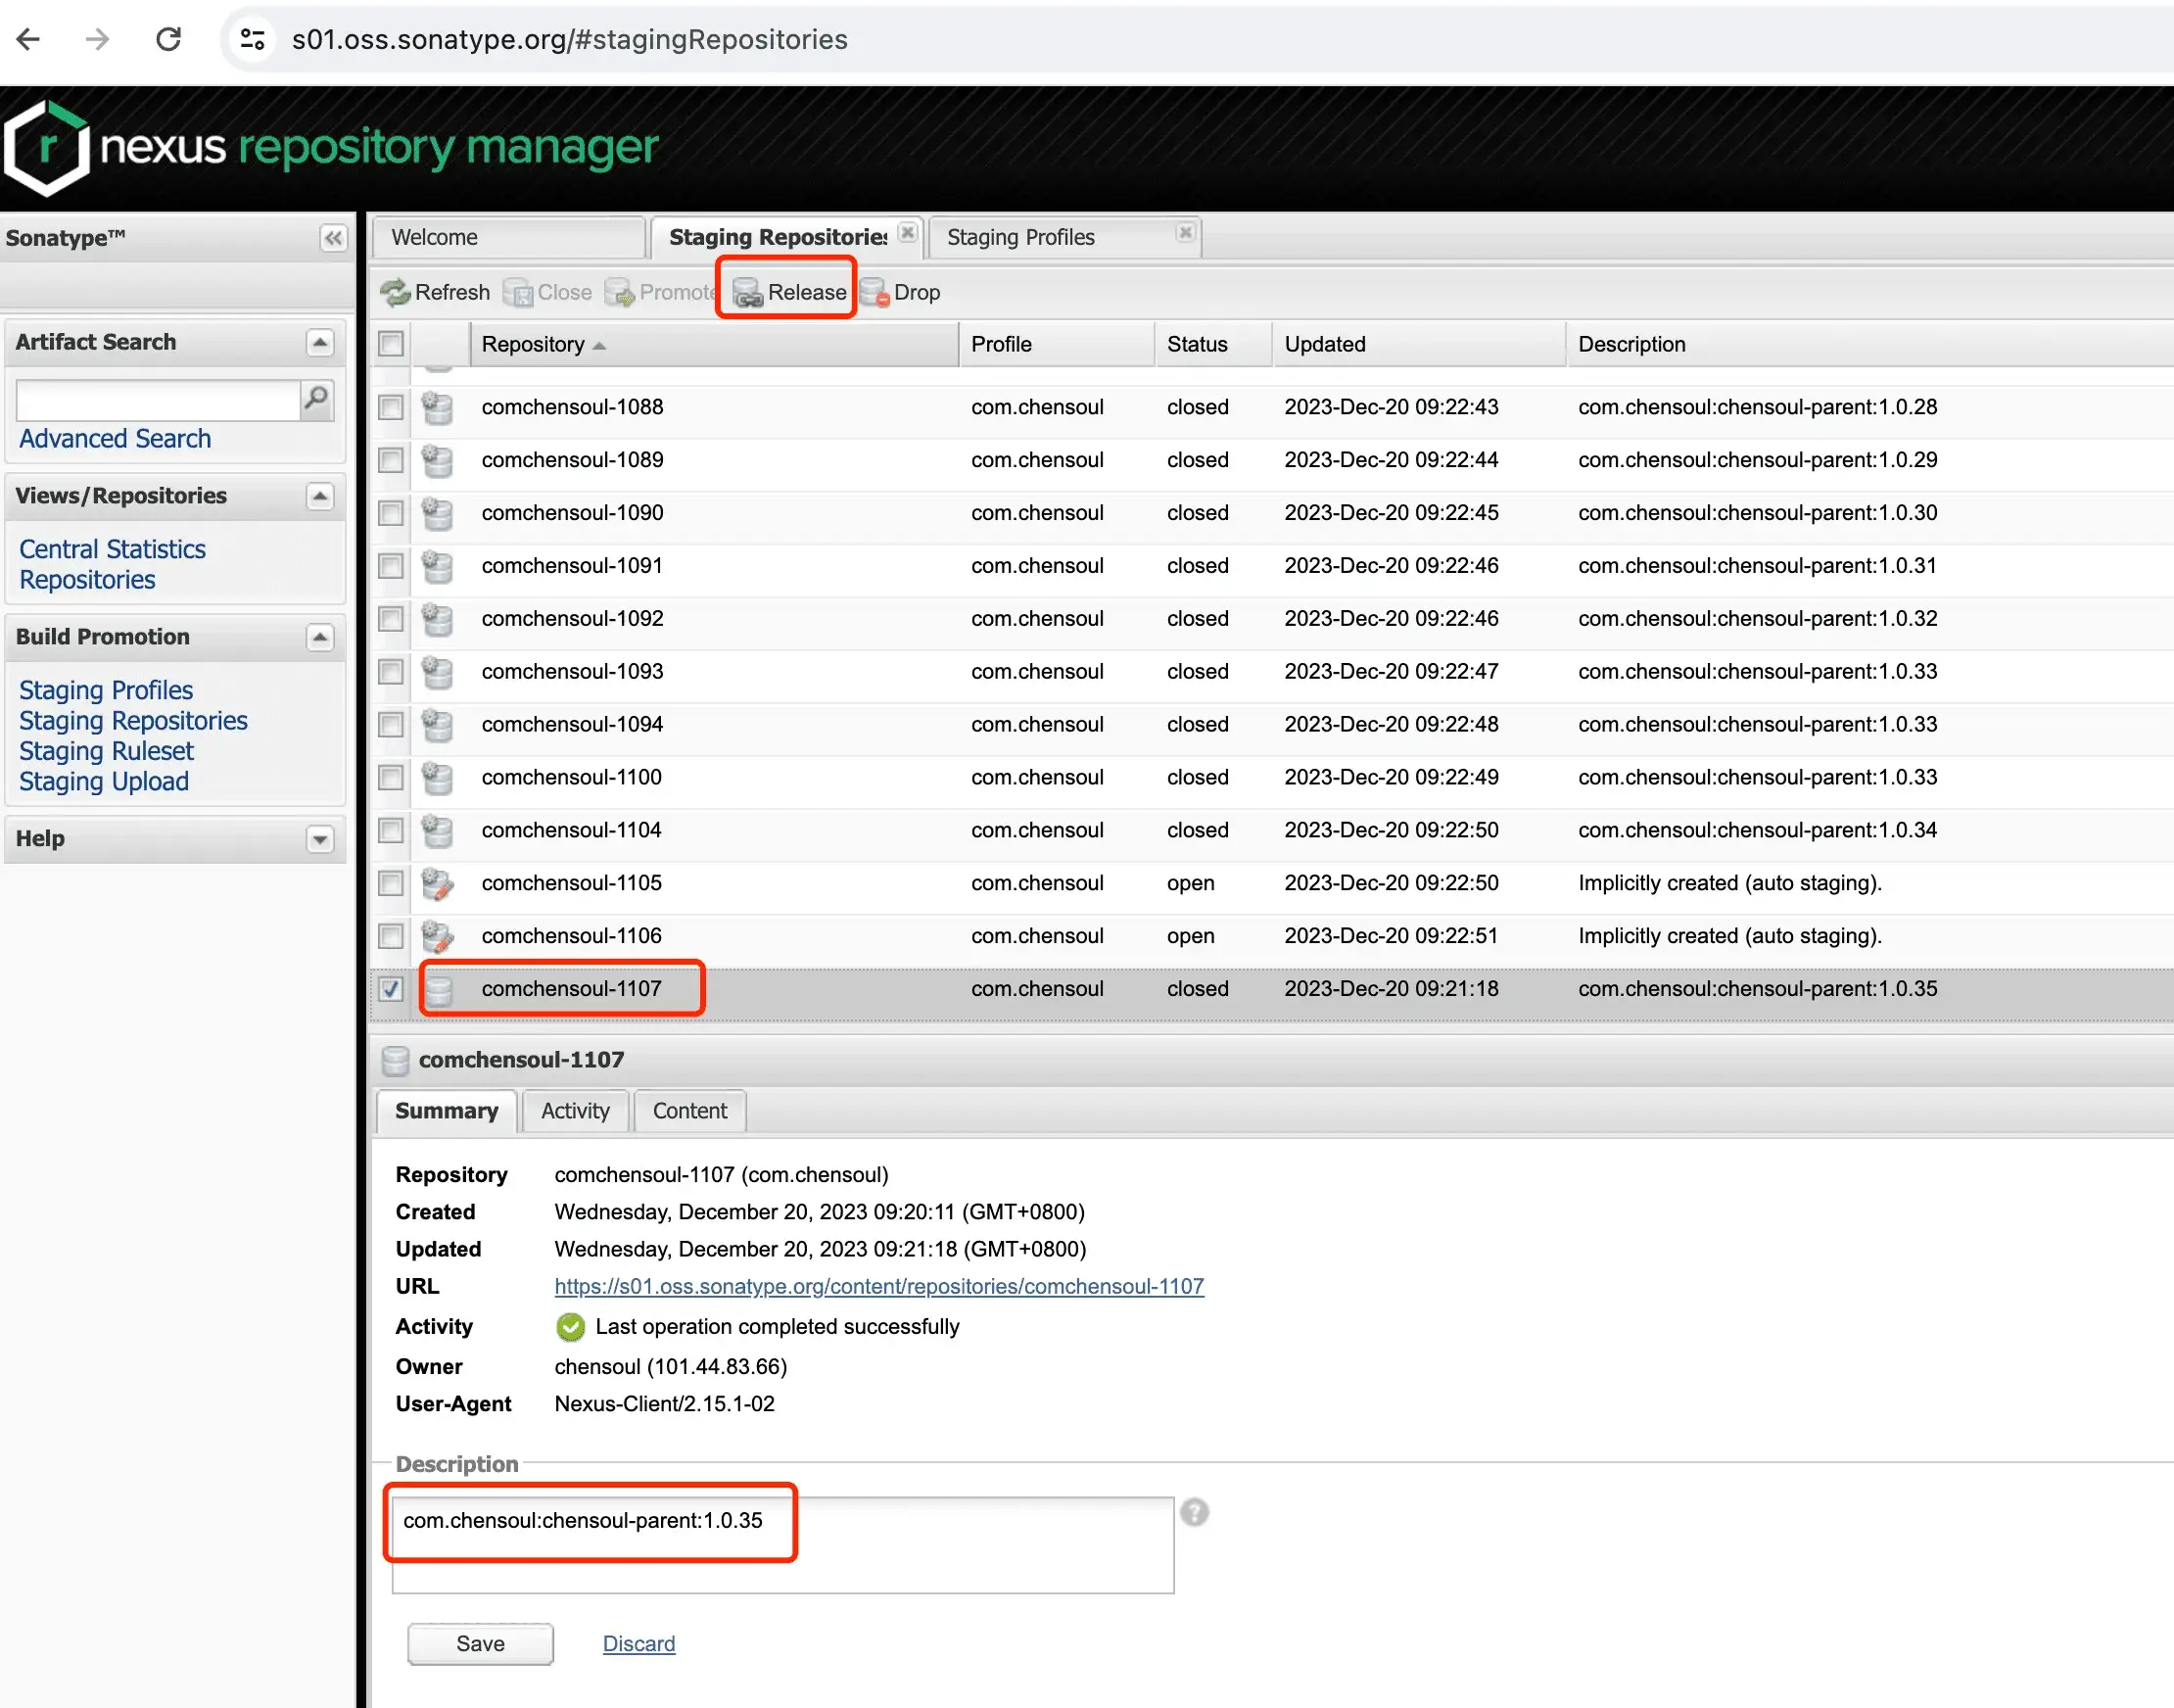Viewport: 2174px width, 1708px height.
Task: Sort by the Updated column header
Action: pos(1419,344)
